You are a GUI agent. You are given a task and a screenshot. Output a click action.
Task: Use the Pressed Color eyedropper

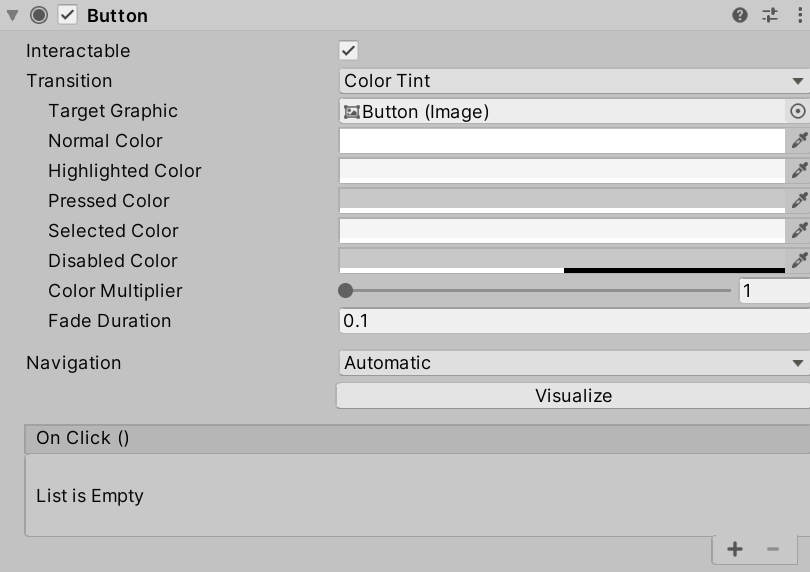click(799, 201)
